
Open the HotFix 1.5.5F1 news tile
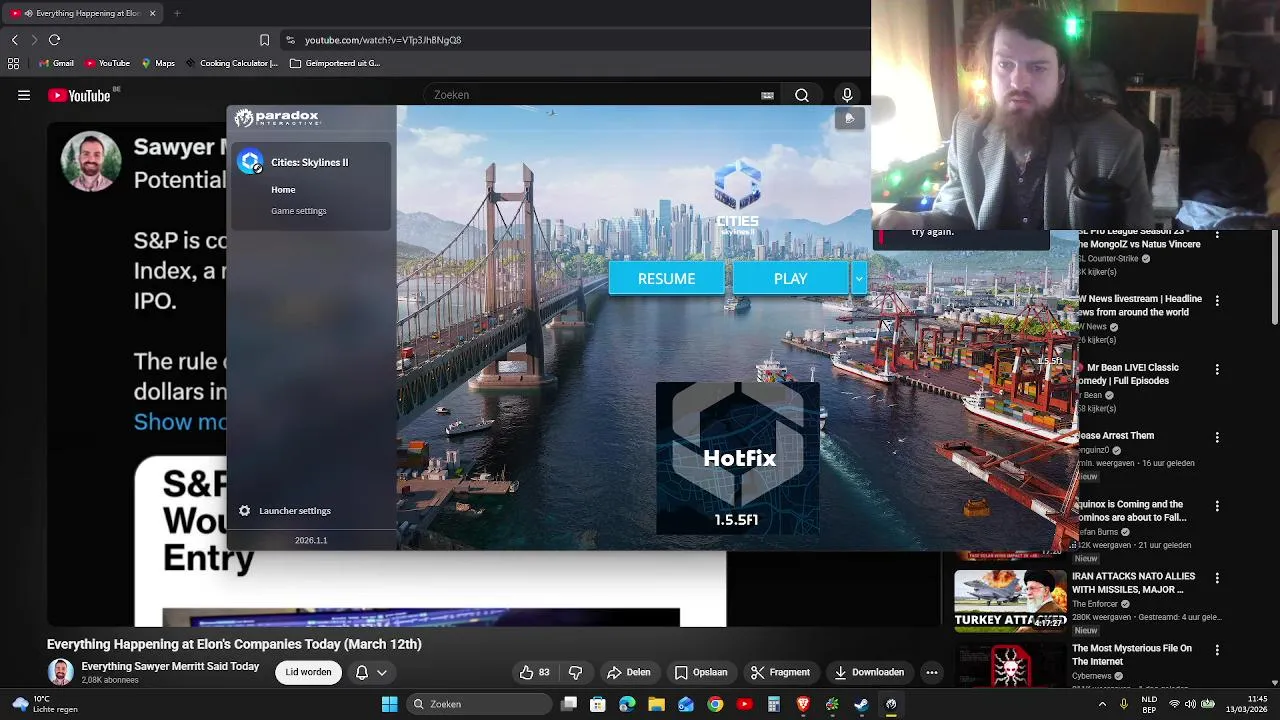(737, 458)
